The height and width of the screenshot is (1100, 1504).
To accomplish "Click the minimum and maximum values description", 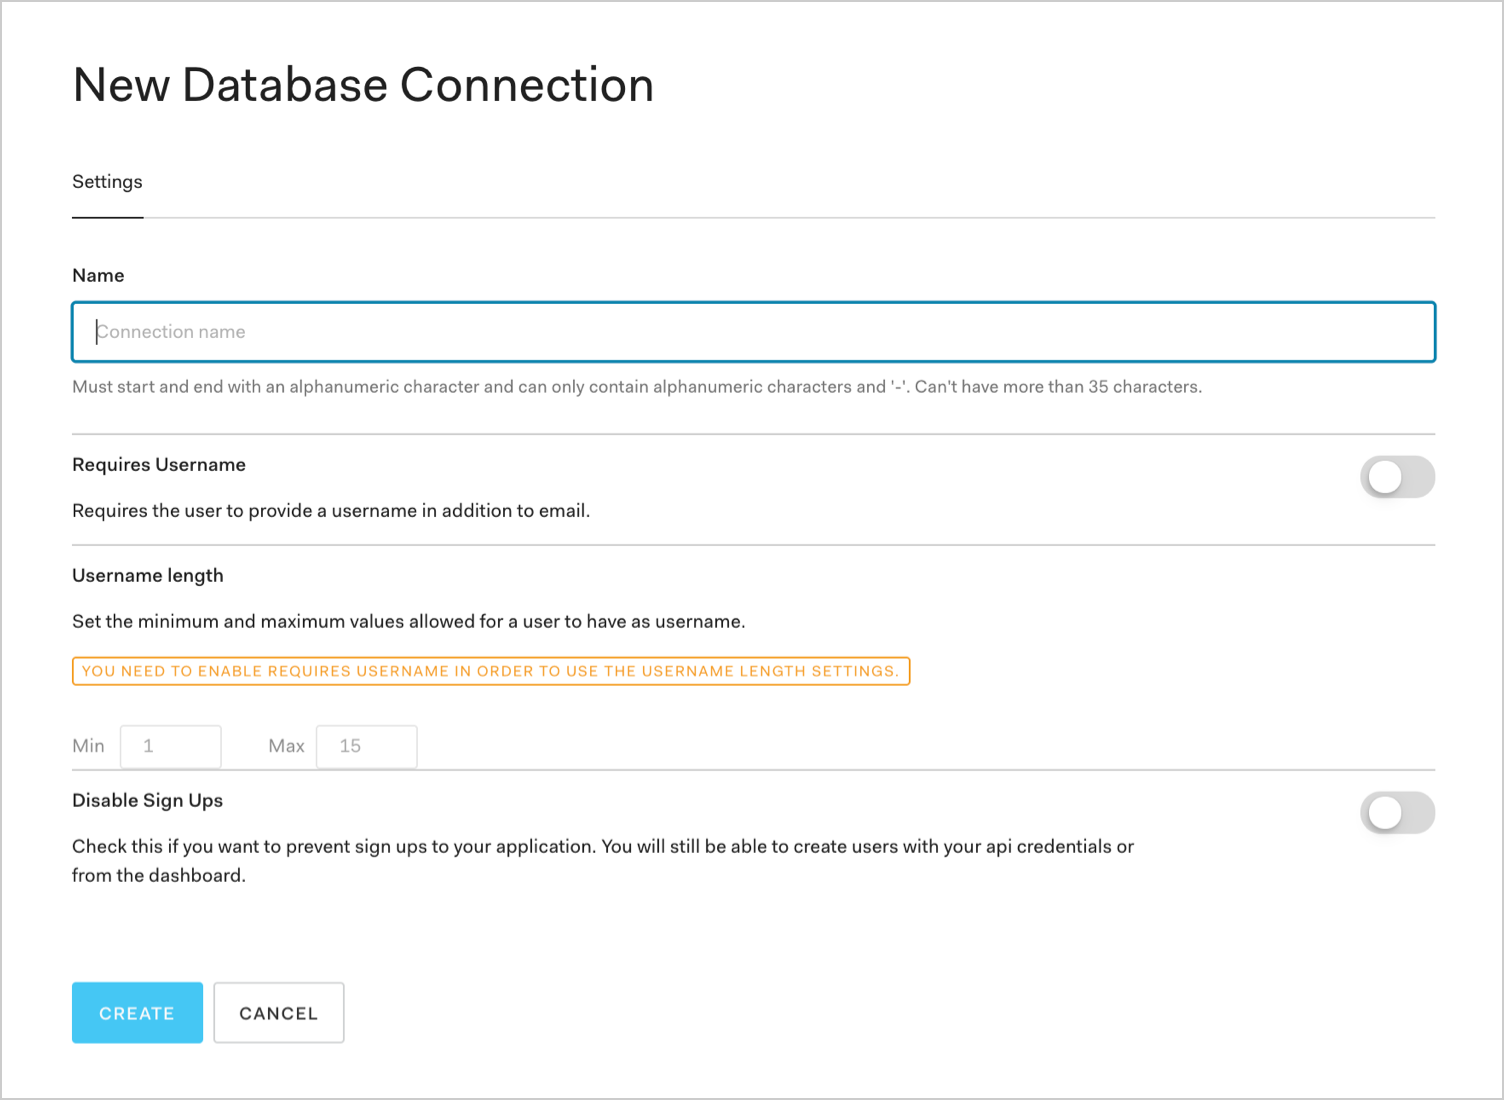I will pos(408,622).
